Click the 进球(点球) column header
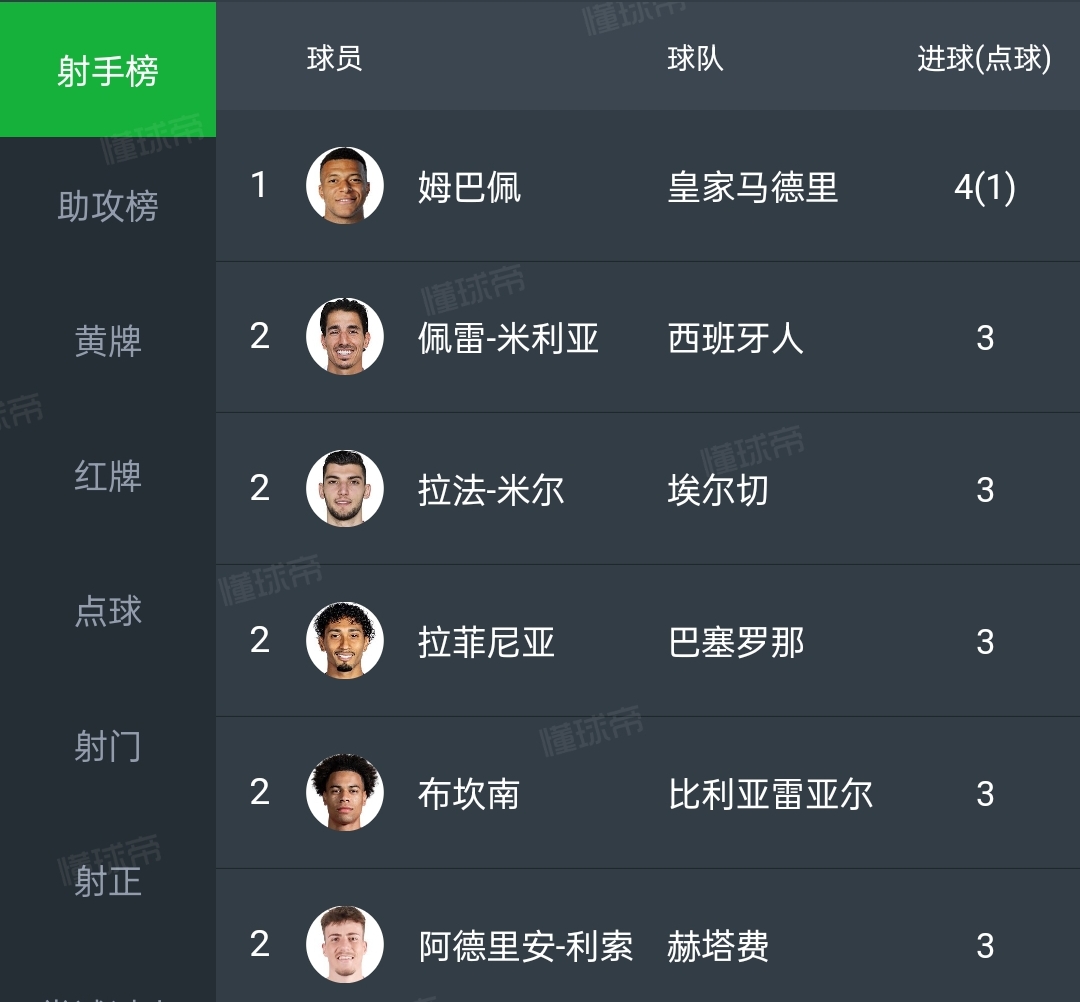Image resolution: width=1080 pixels, height=1002 pixels. coord(984,59)
